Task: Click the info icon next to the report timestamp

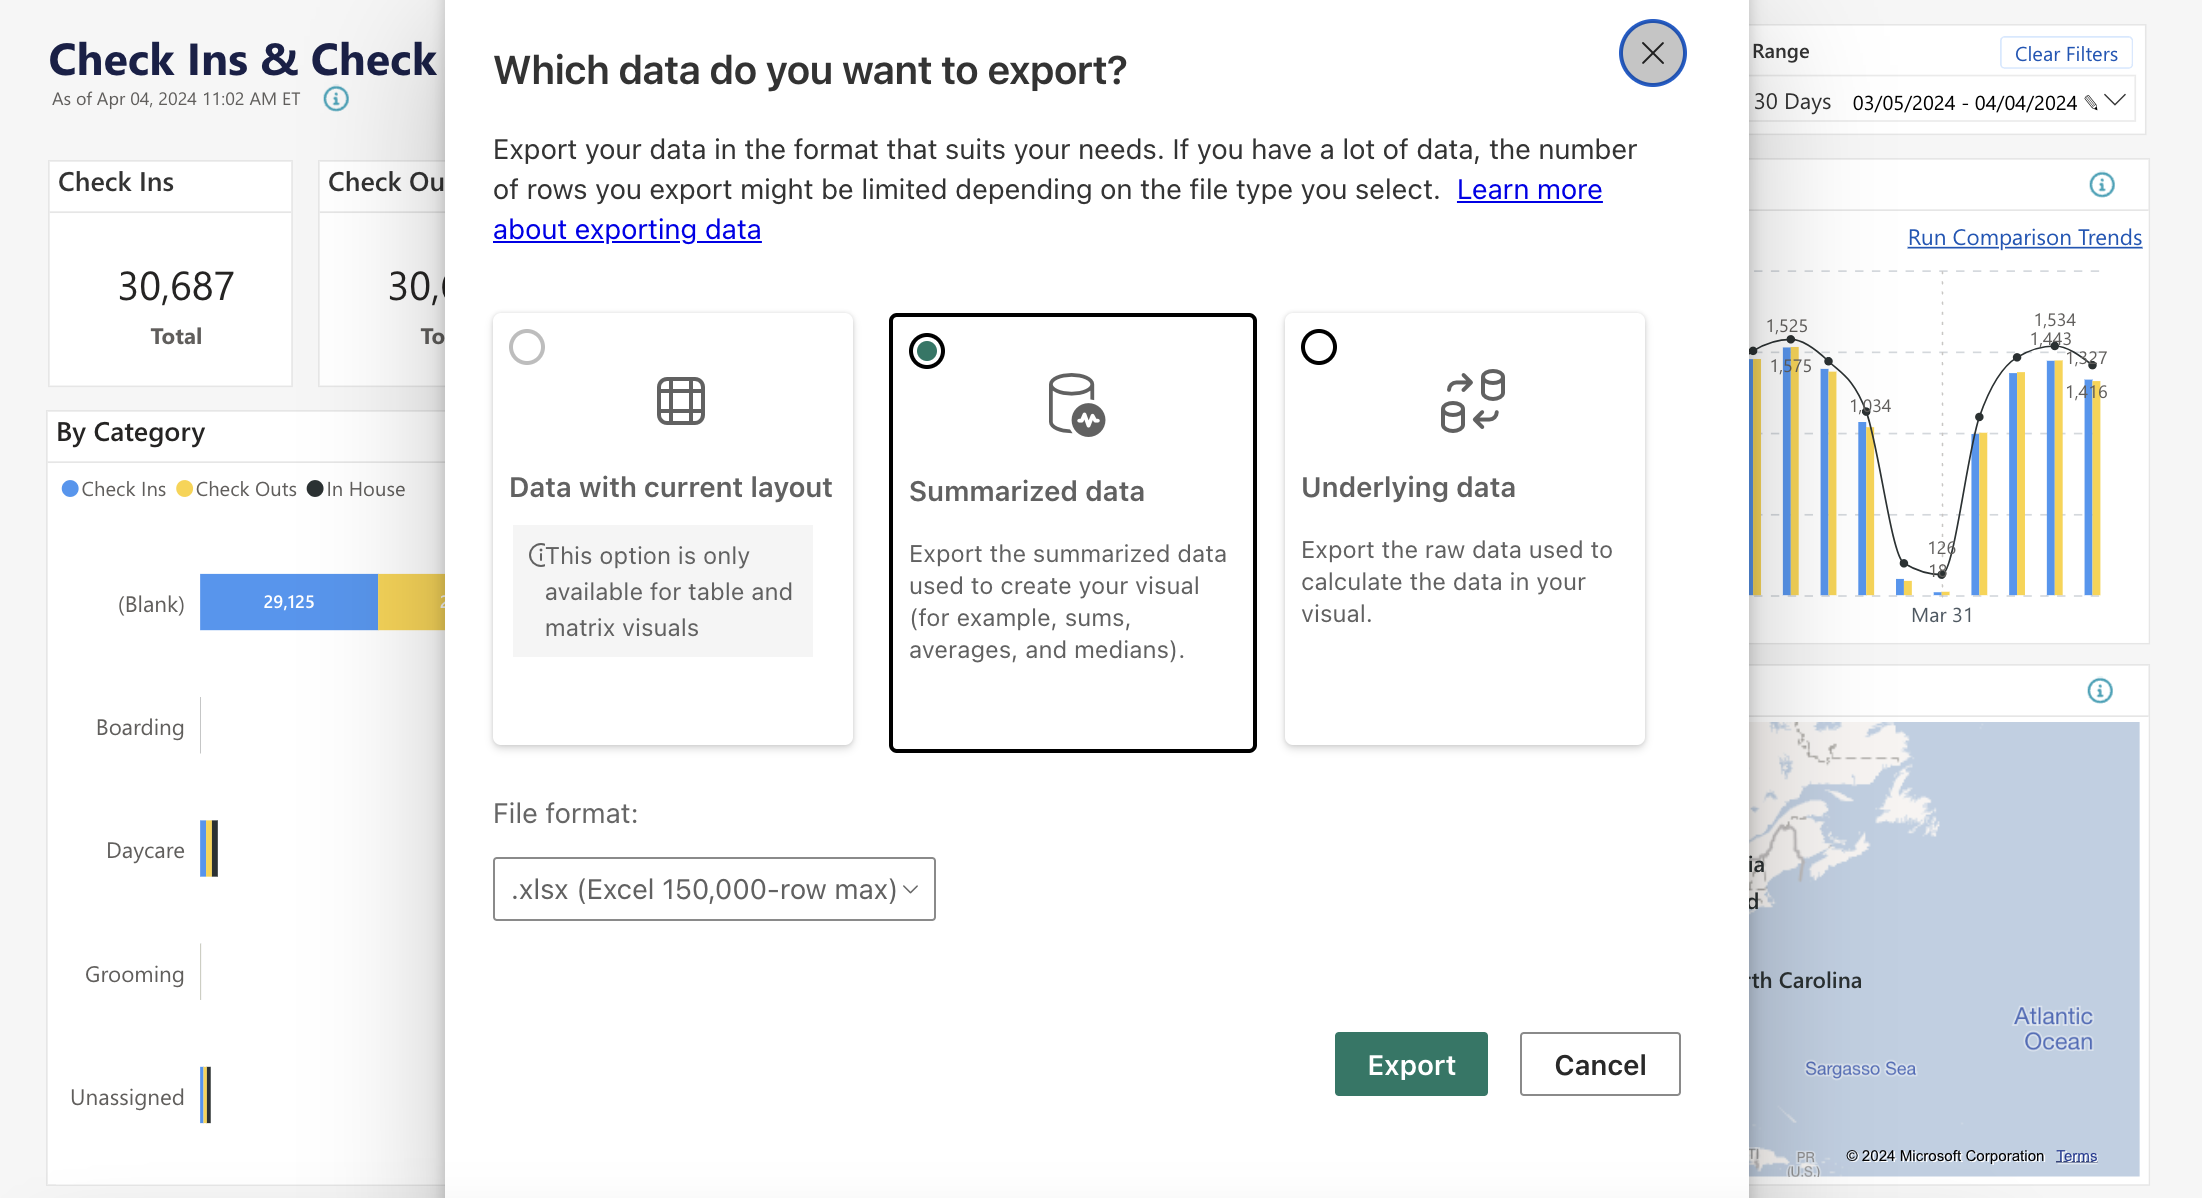Action: coord(336,98)
